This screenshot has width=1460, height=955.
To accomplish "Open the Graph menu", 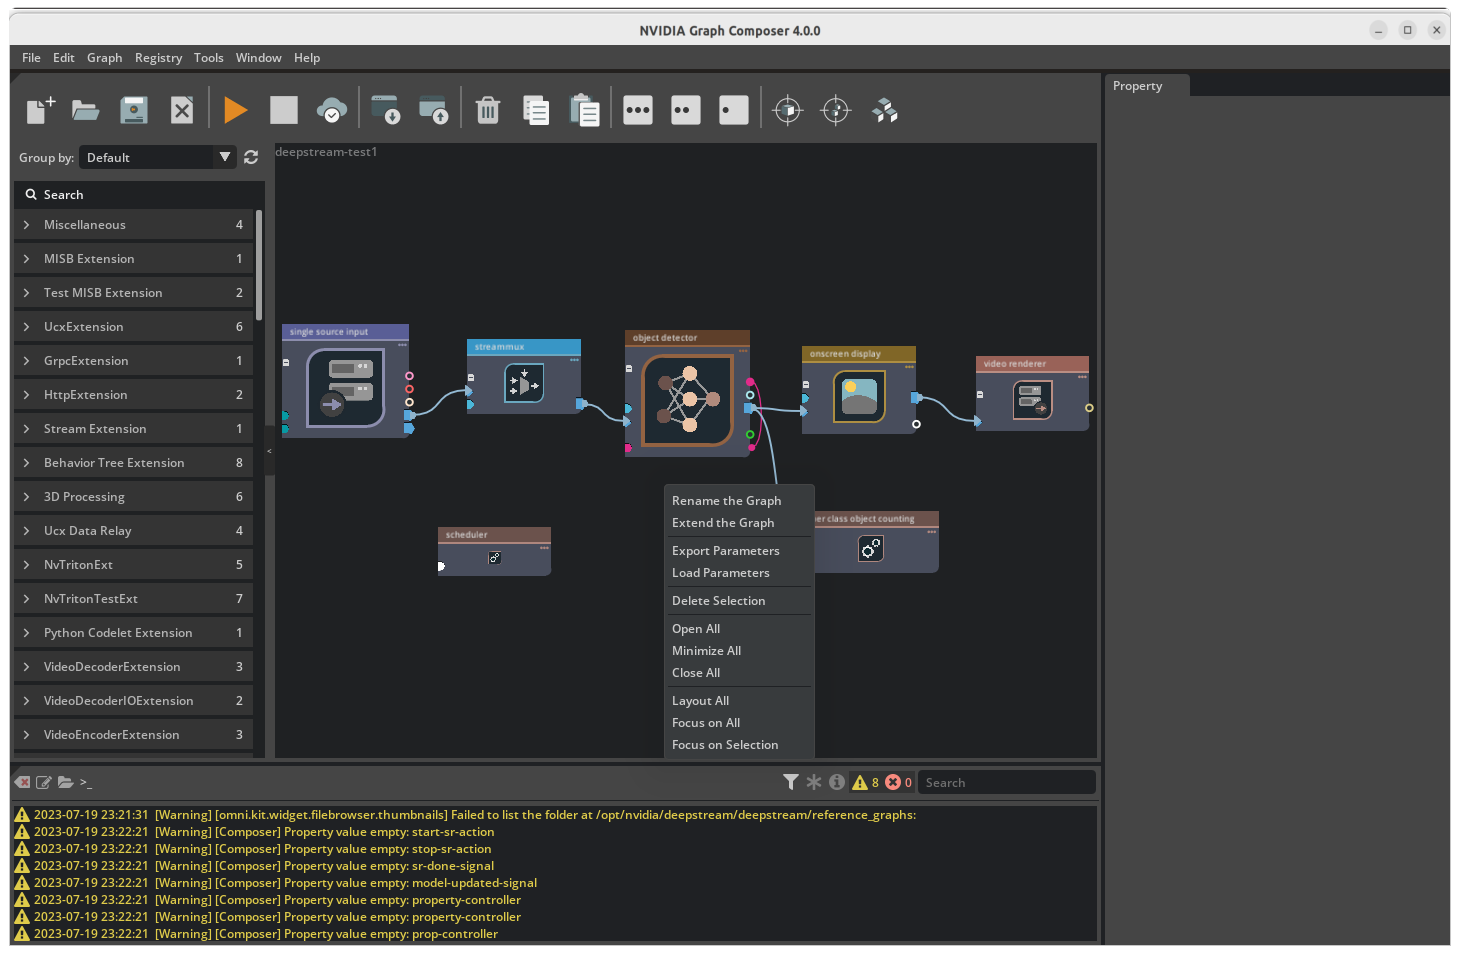I will pos(104,58).
